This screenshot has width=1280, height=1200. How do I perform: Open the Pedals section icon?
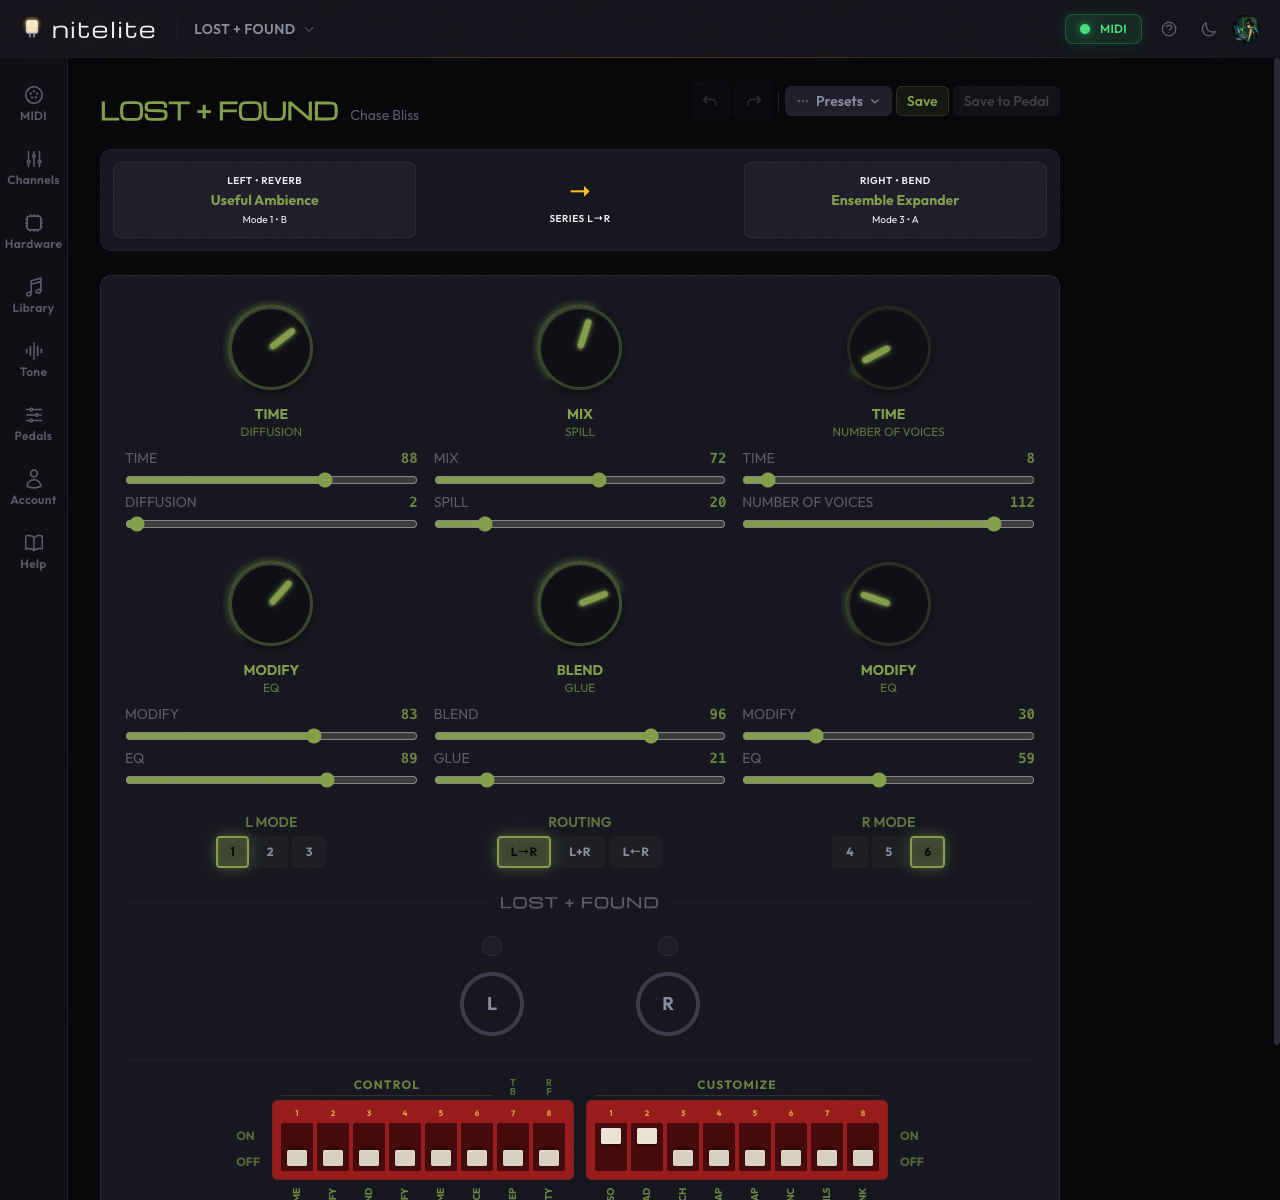33,424
